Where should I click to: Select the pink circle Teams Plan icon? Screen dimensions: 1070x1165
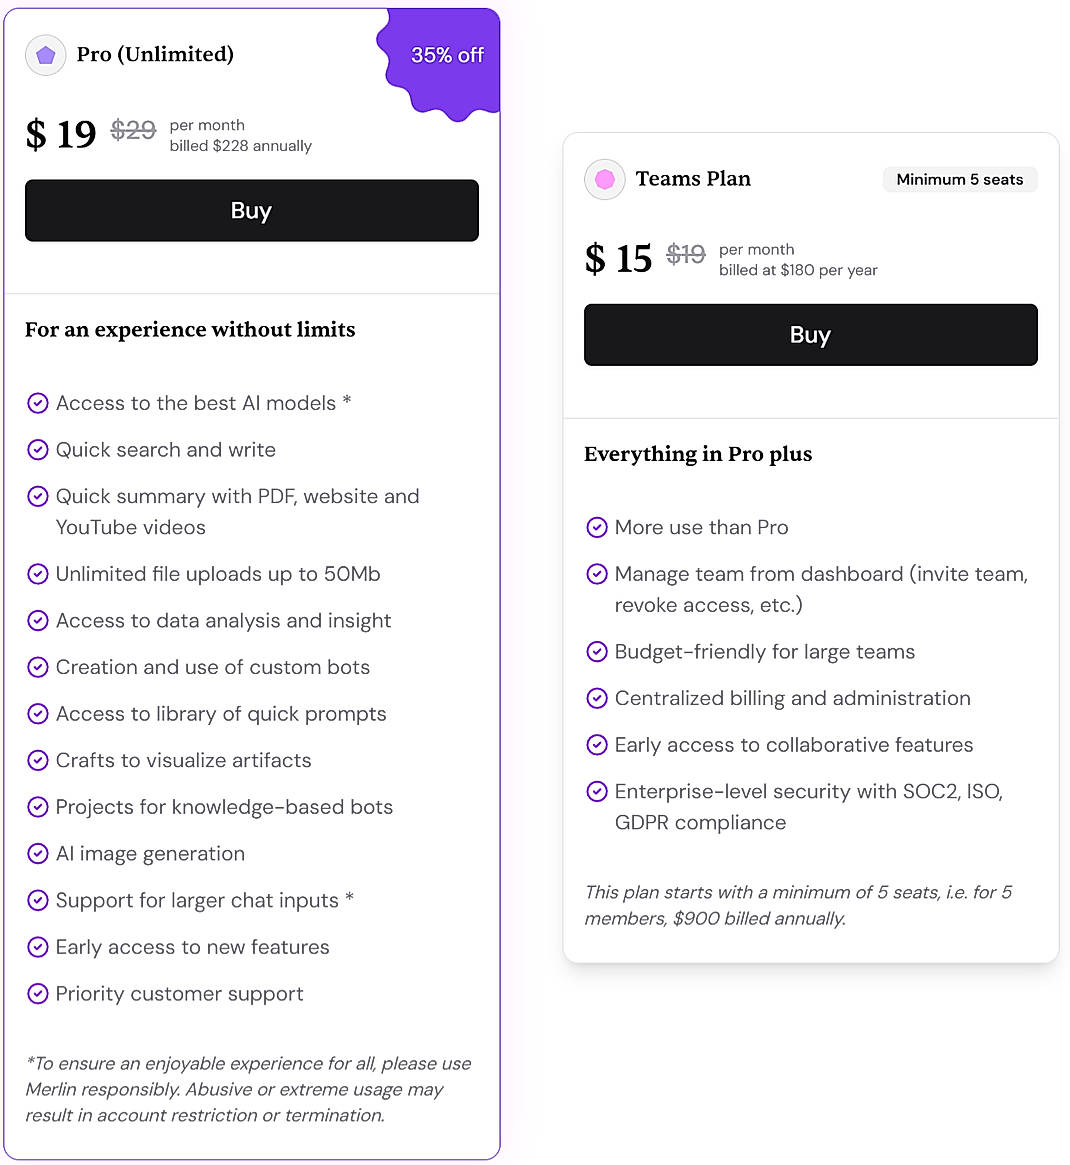pos(604,178)
